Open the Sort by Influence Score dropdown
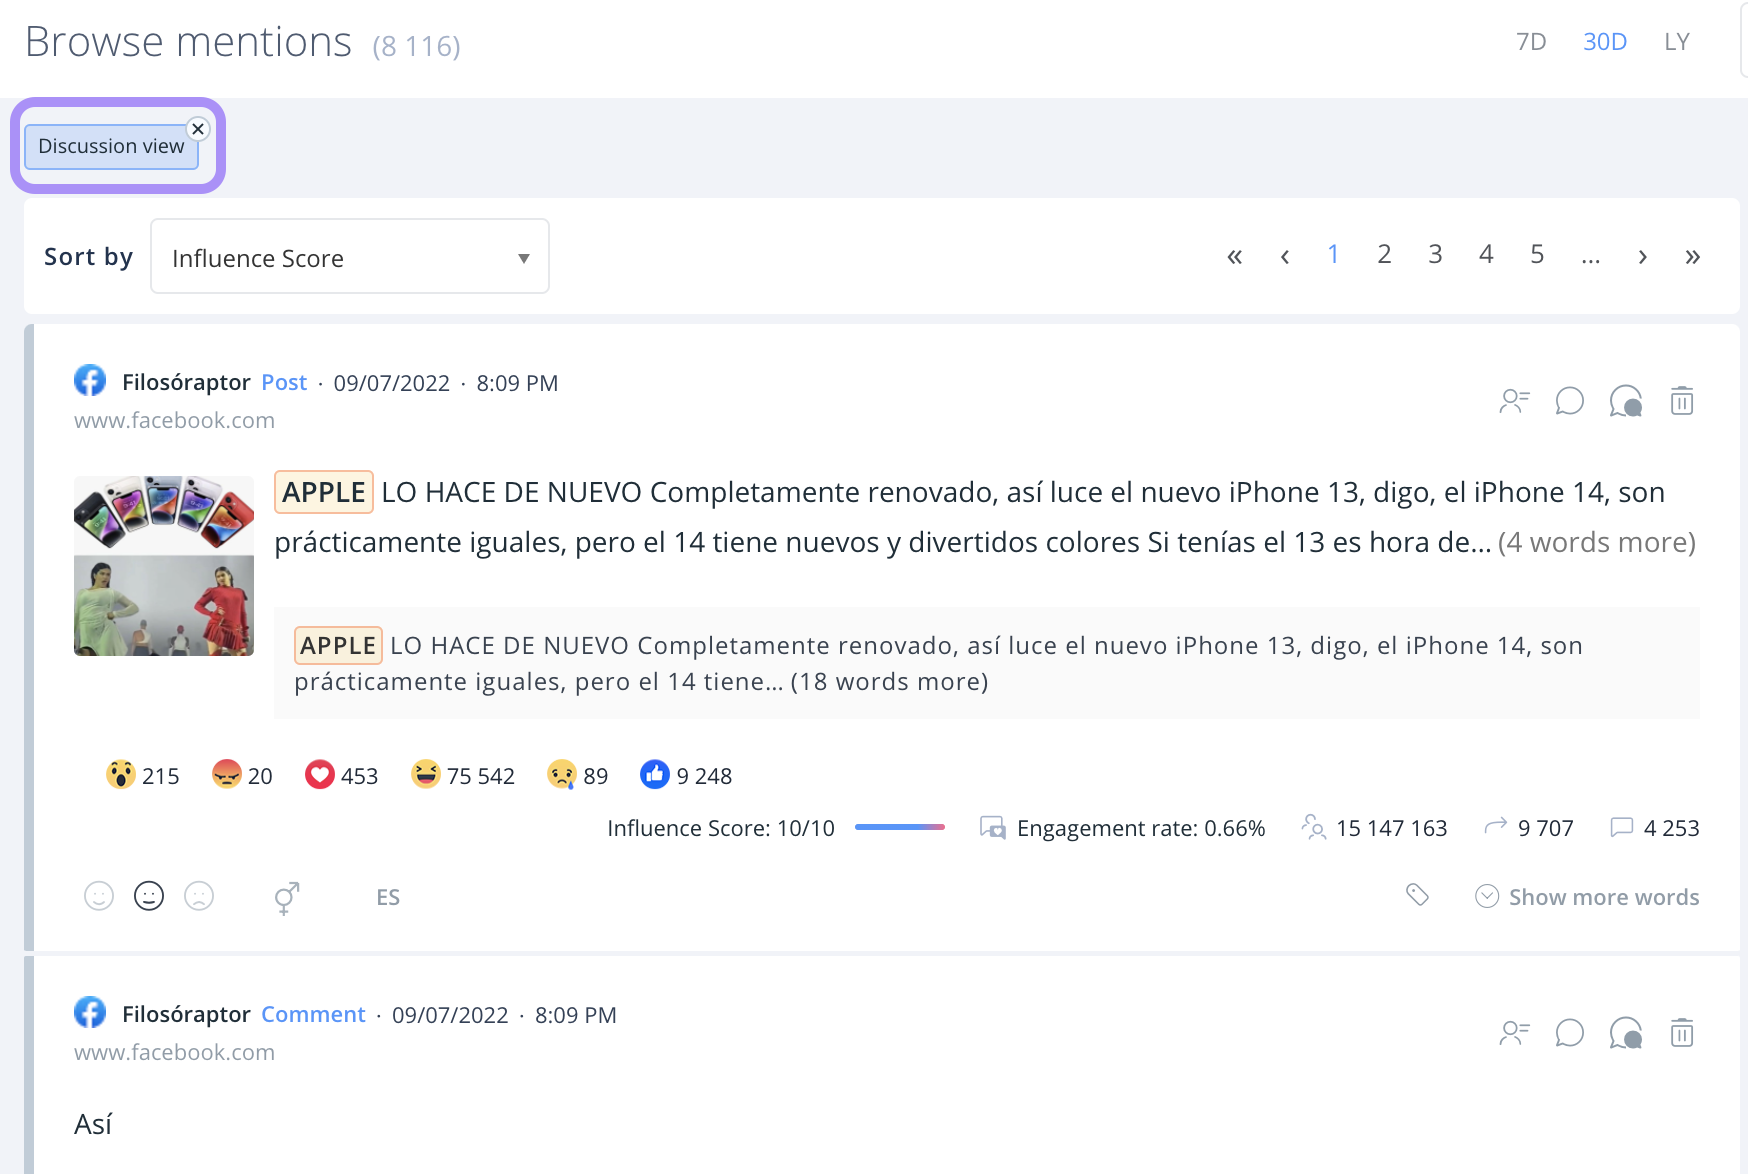1748x1174 pixels. coord(350,257)
